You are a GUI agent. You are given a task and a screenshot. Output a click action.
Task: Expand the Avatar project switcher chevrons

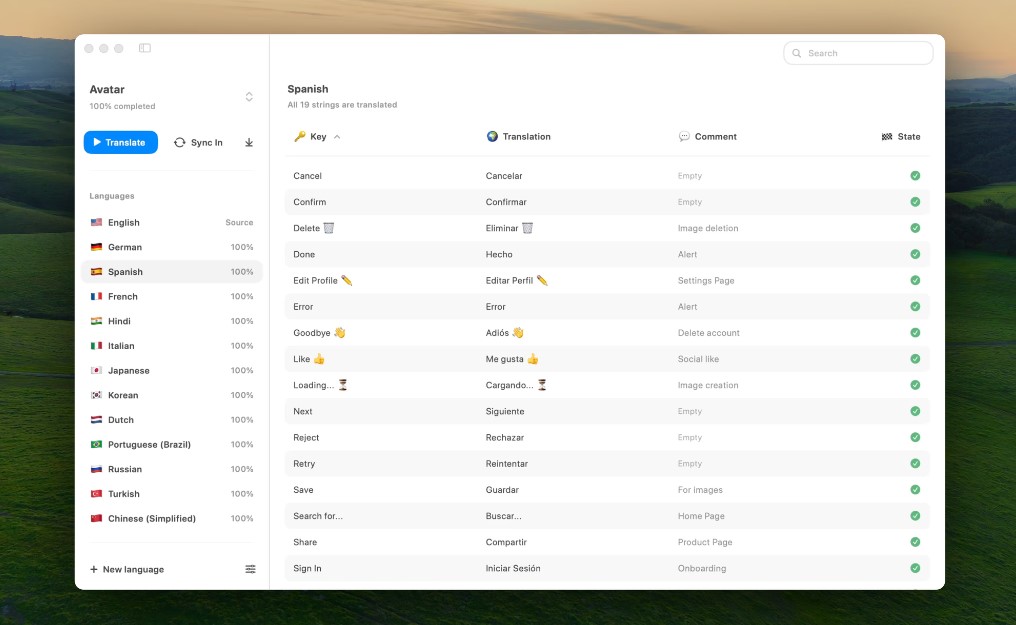pyautogui.click(x=249, y=97)
